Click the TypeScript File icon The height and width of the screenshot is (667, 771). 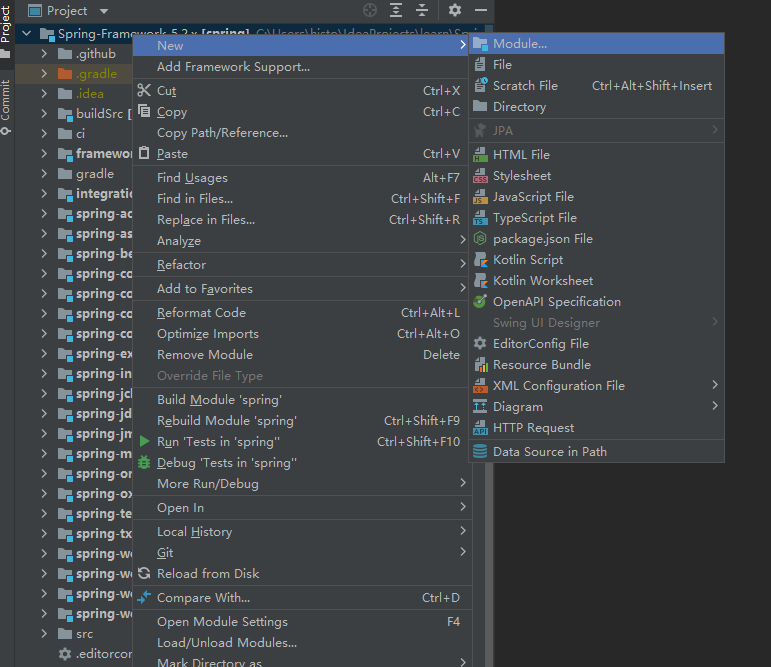pos(480,217)
